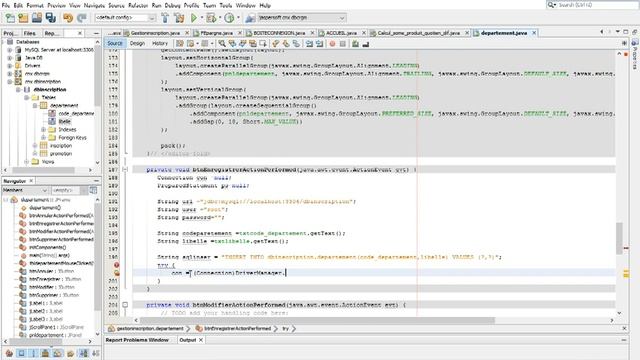The width and height of the screenshot is (640, 360).
Task: Select the promotion table in database tree
Action: (61, 153)
